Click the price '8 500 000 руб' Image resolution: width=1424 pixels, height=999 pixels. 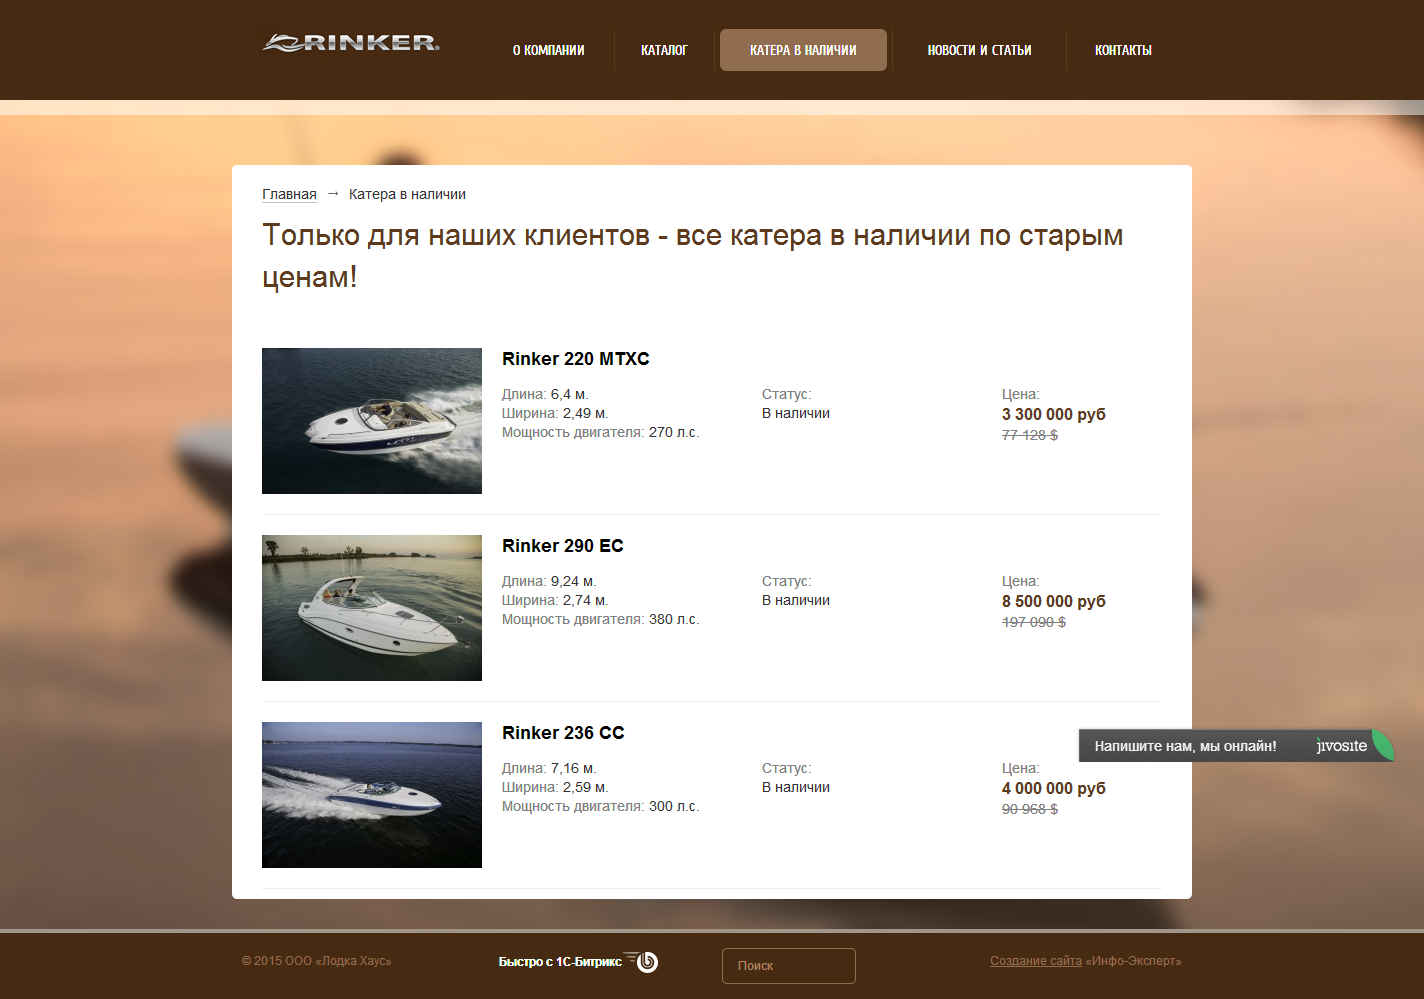click(x=1054, y=601)
